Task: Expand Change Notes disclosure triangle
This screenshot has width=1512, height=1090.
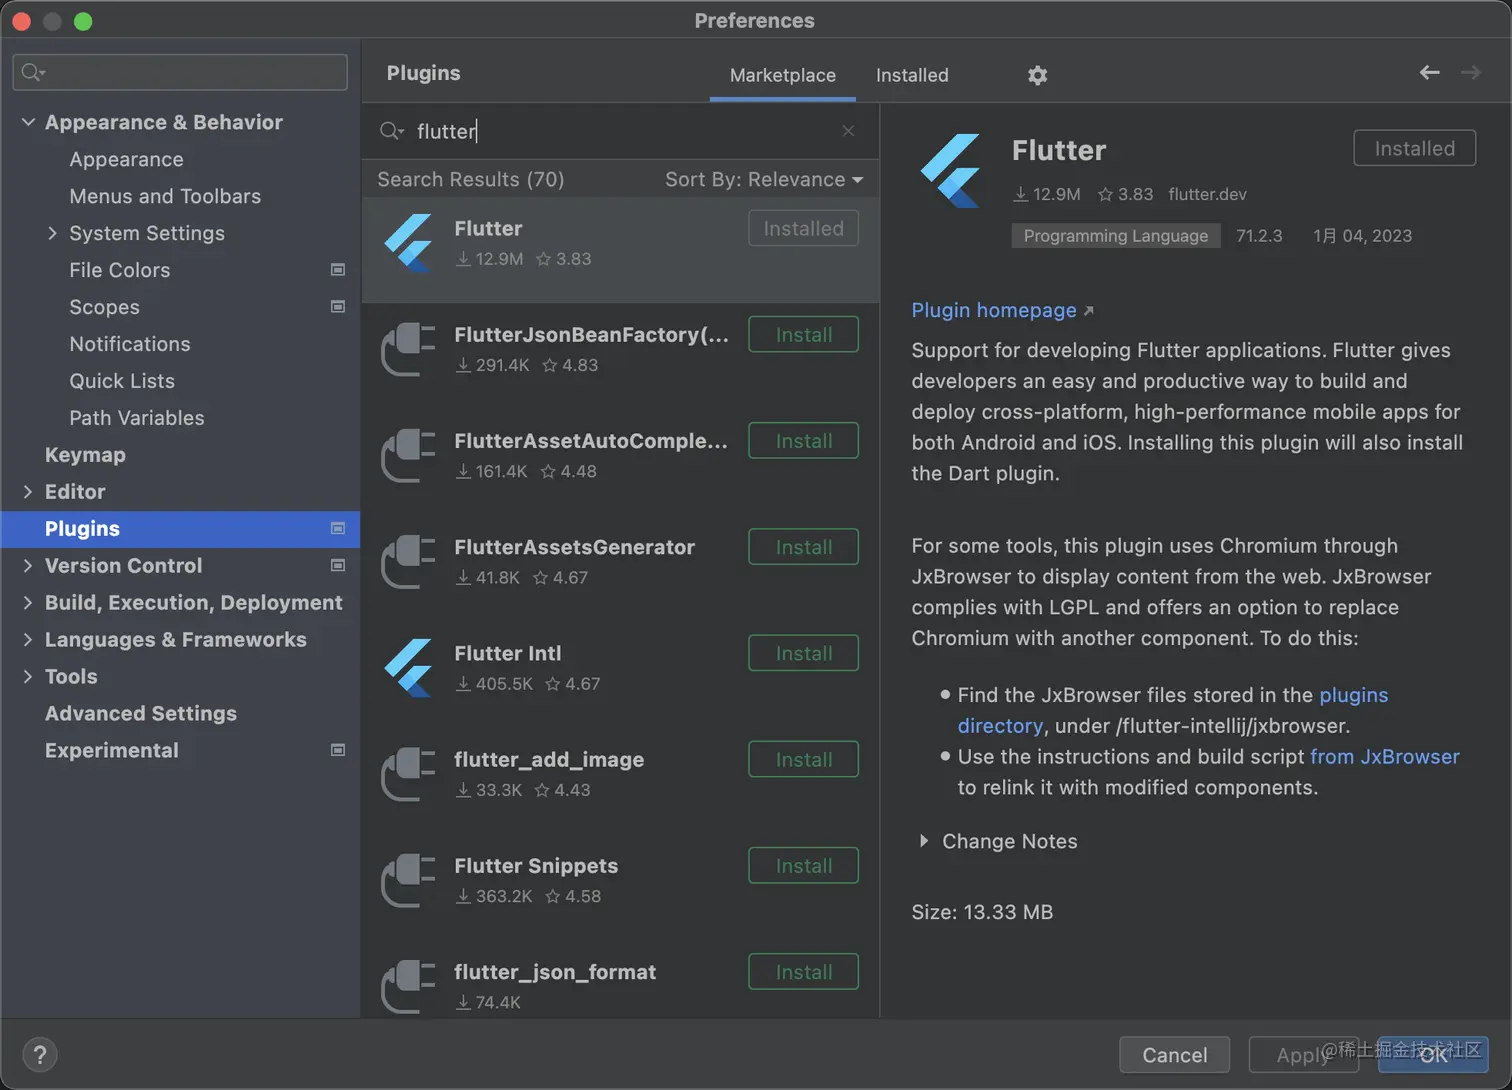Action: 924,841
